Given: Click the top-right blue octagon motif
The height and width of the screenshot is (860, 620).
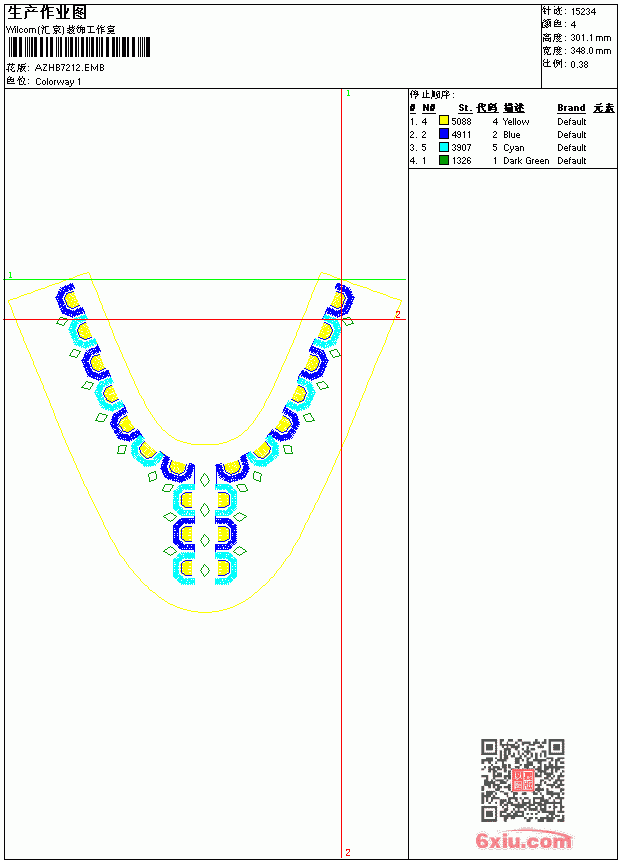Looking at the screenshot, I should click(340, 300).
